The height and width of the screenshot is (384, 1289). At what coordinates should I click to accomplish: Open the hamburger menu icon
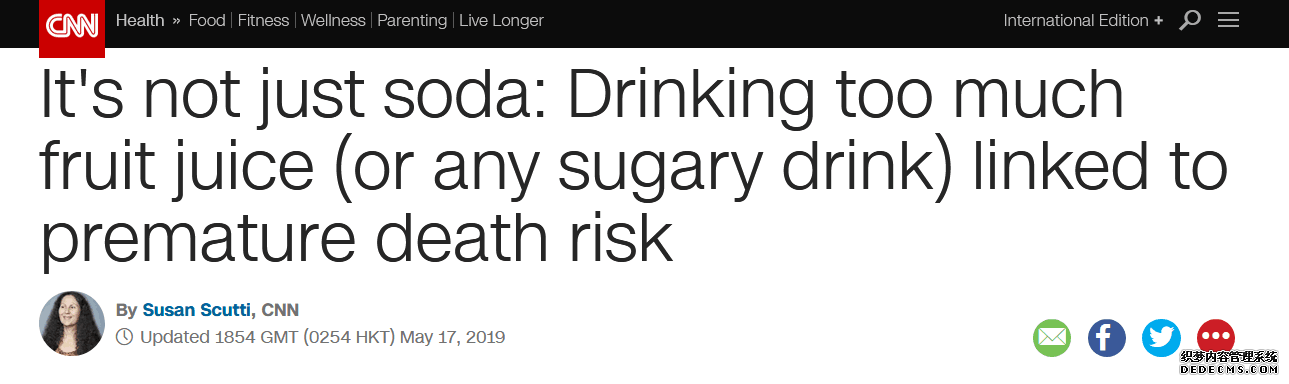[x=1228, y=20]
